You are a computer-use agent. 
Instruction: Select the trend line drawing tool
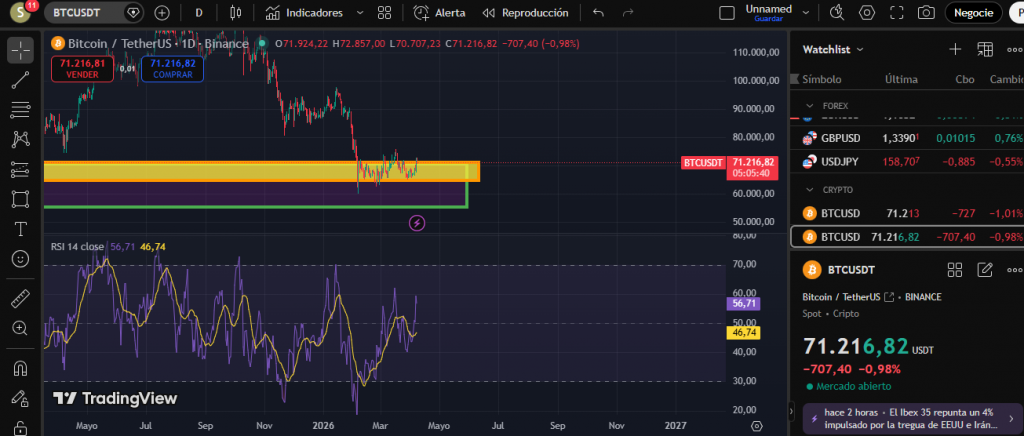[20, 81]
